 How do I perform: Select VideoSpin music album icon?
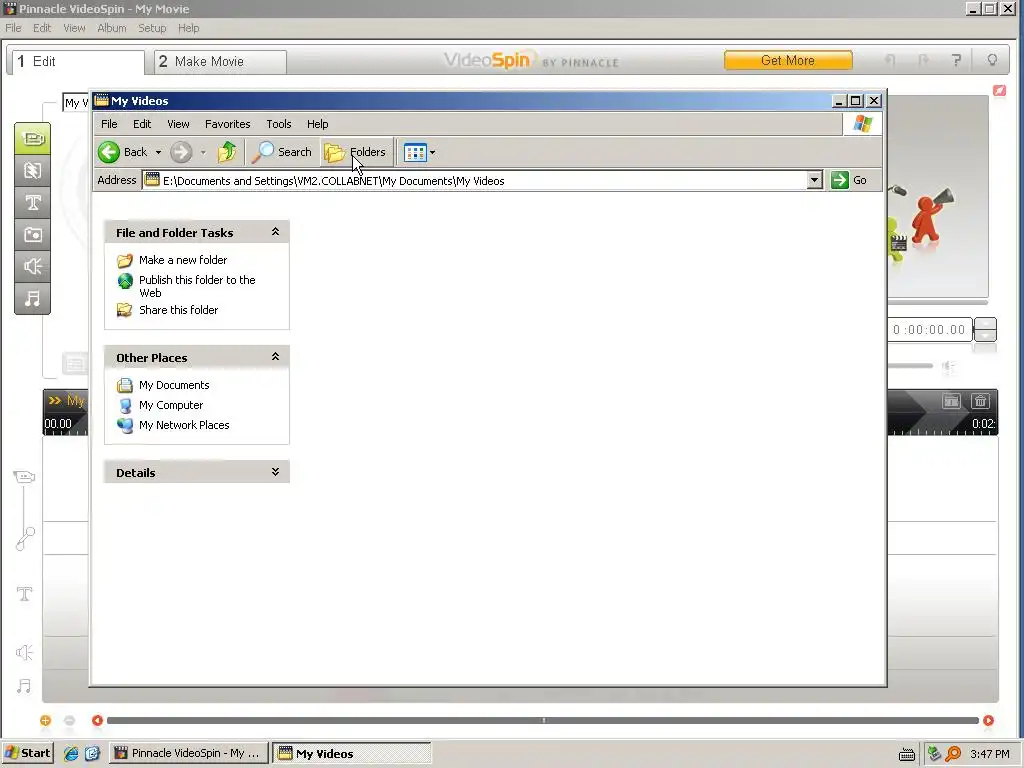point(33,298)
